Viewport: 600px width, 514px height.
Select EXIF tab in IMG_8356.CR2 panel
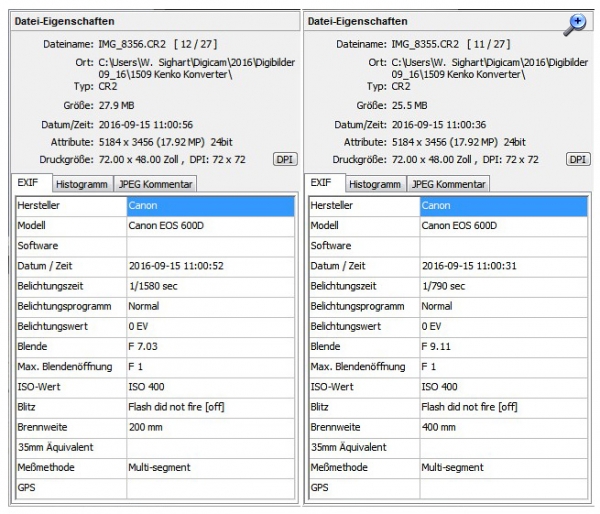click(x=31, y=183)
